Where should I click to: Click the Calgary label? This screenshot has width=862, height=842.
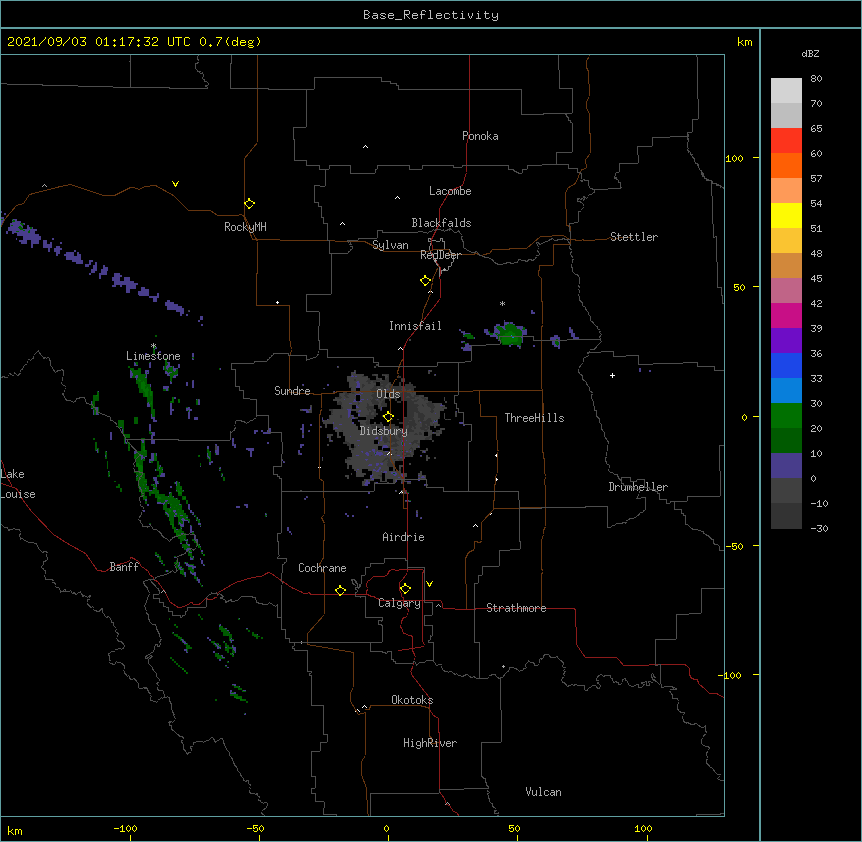tap(399, 603)
